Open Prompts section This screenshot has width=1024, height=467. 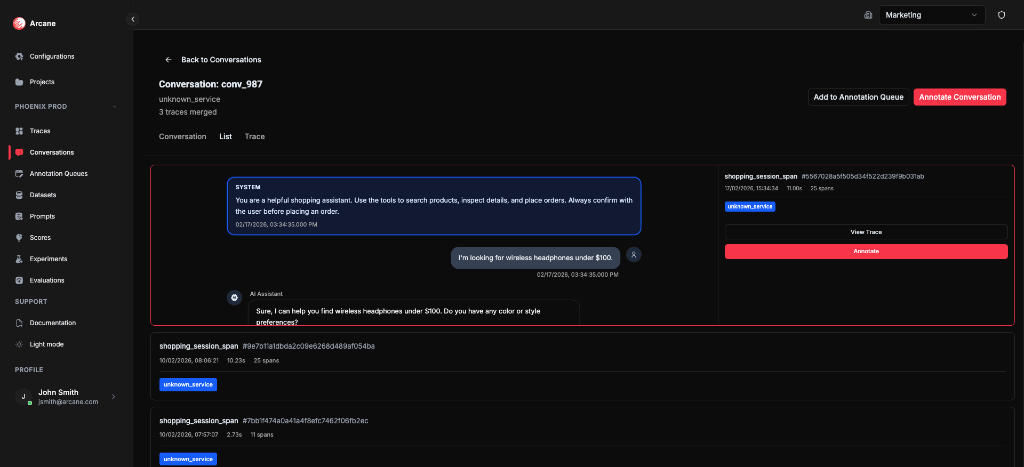click(42, 216)
